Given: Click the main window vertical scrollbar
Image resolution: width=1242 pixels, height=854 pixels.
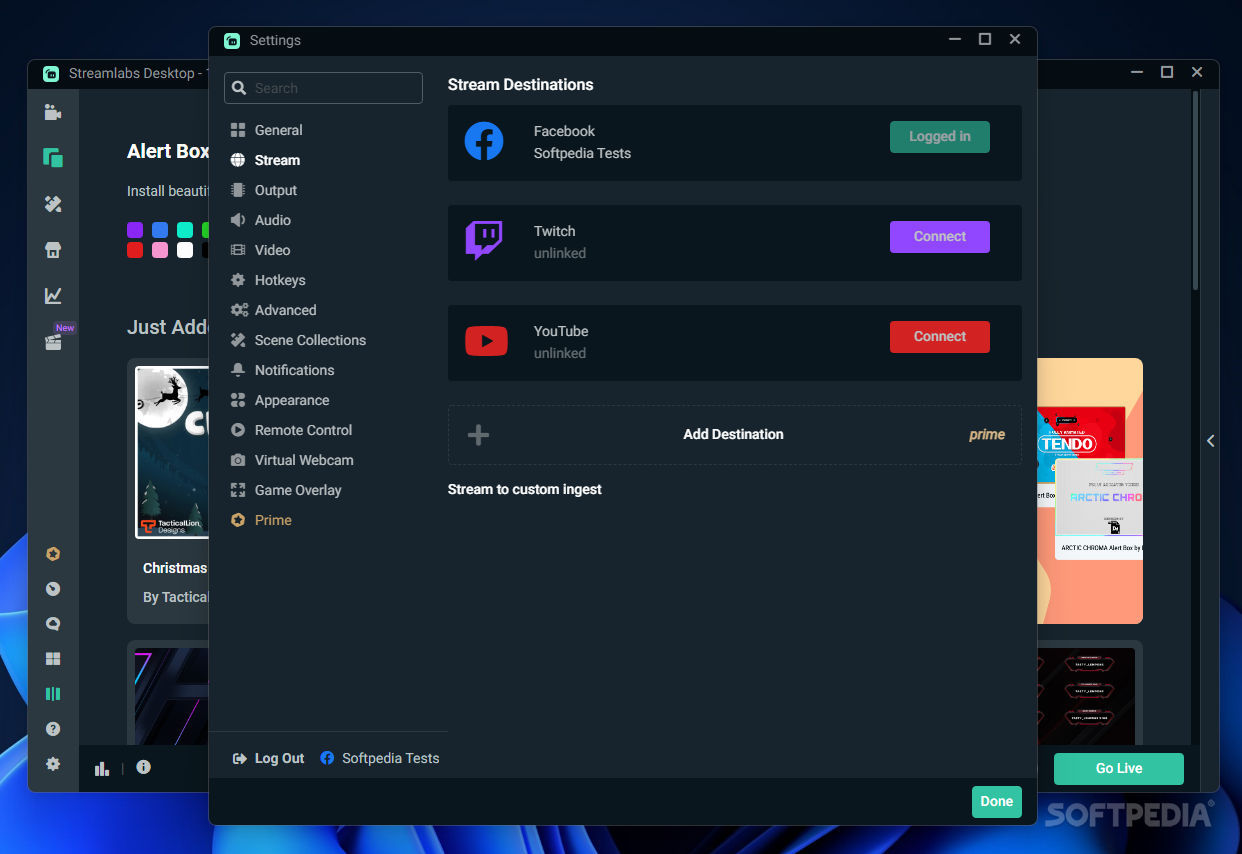Looking at the screenshot, I should [x=1195, y=190].
